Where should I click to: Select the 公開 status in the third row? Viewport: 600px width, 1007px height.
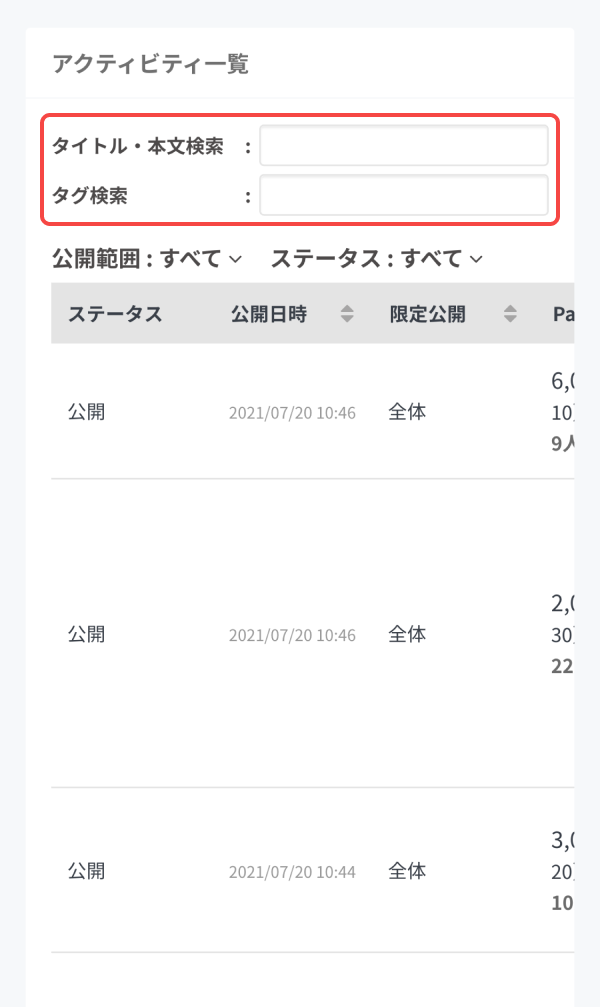pos(86,871)
